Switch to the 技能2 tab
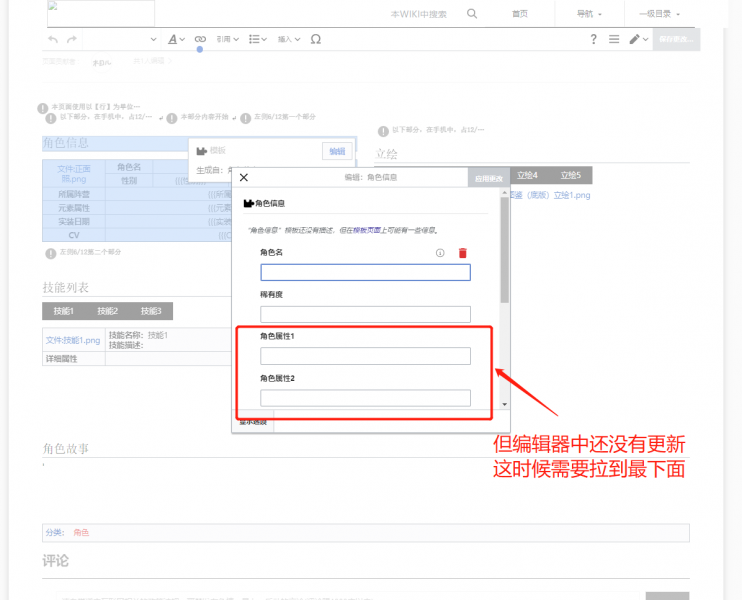This screenshot has height=600, width=742. pos(107,311)
